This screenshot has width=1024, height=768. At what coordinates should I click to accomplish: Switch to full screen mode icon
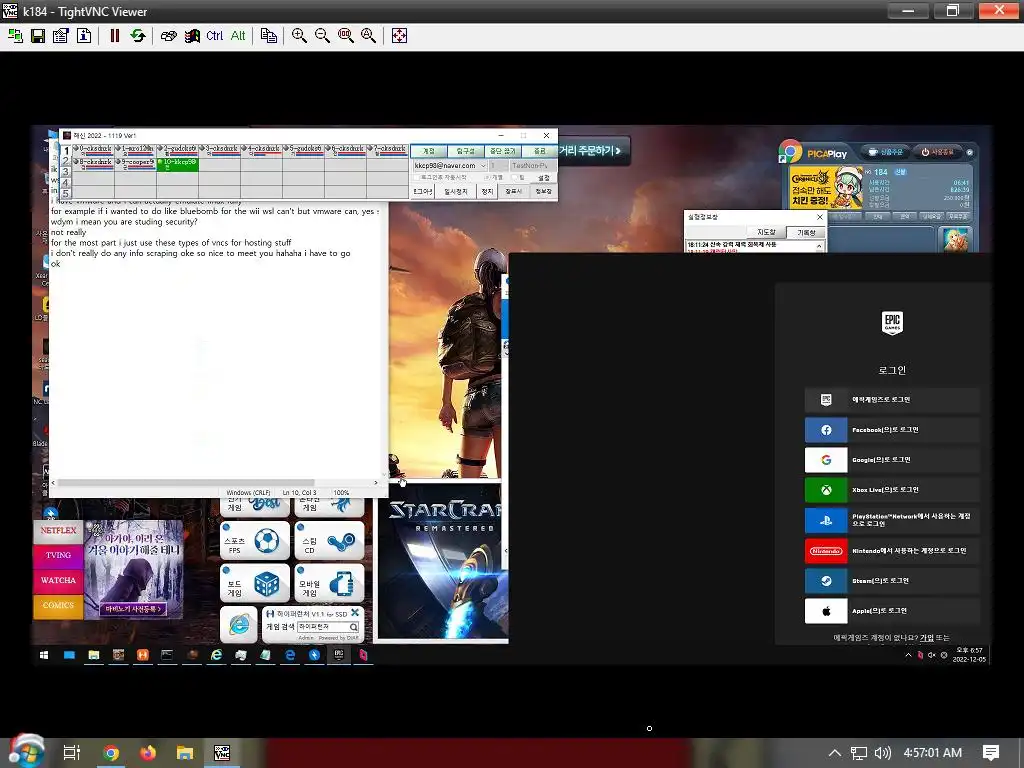[399, 36]
